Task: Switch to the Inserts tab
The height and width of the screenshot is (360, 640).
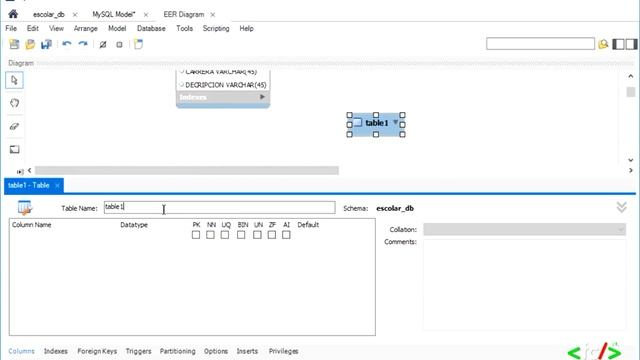Action: click(247, 351)
